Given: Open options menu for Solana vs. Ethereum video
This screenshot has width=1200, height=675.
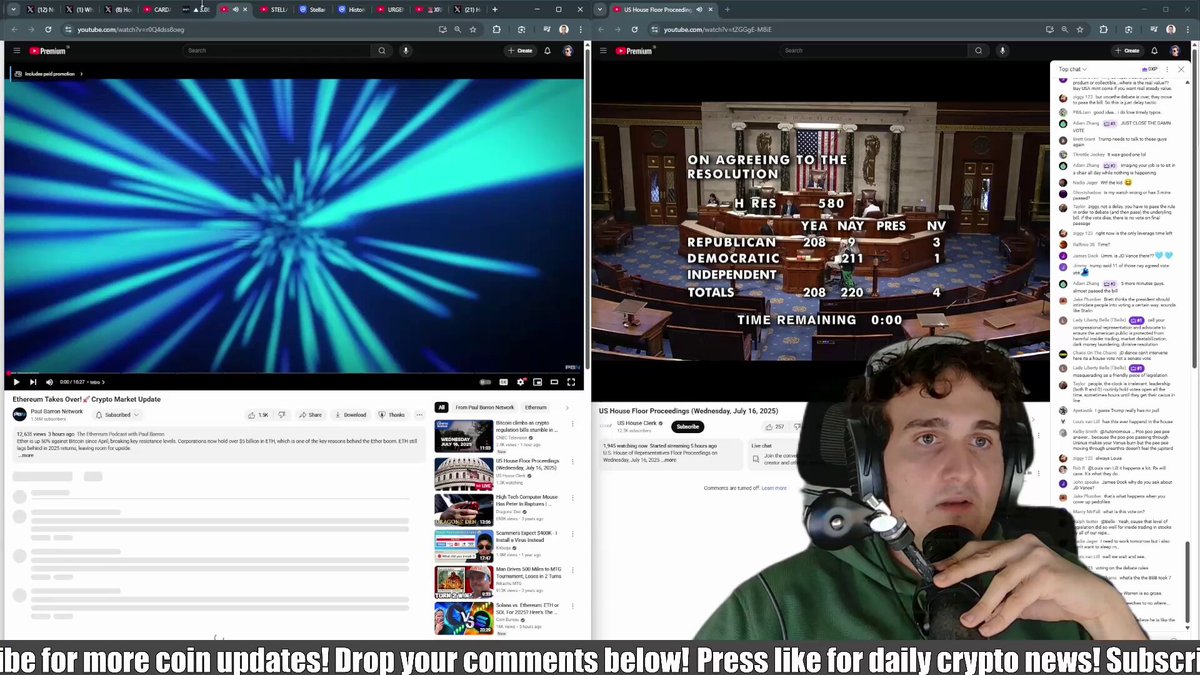Looking at the screenshot, I should click(573, 608).
